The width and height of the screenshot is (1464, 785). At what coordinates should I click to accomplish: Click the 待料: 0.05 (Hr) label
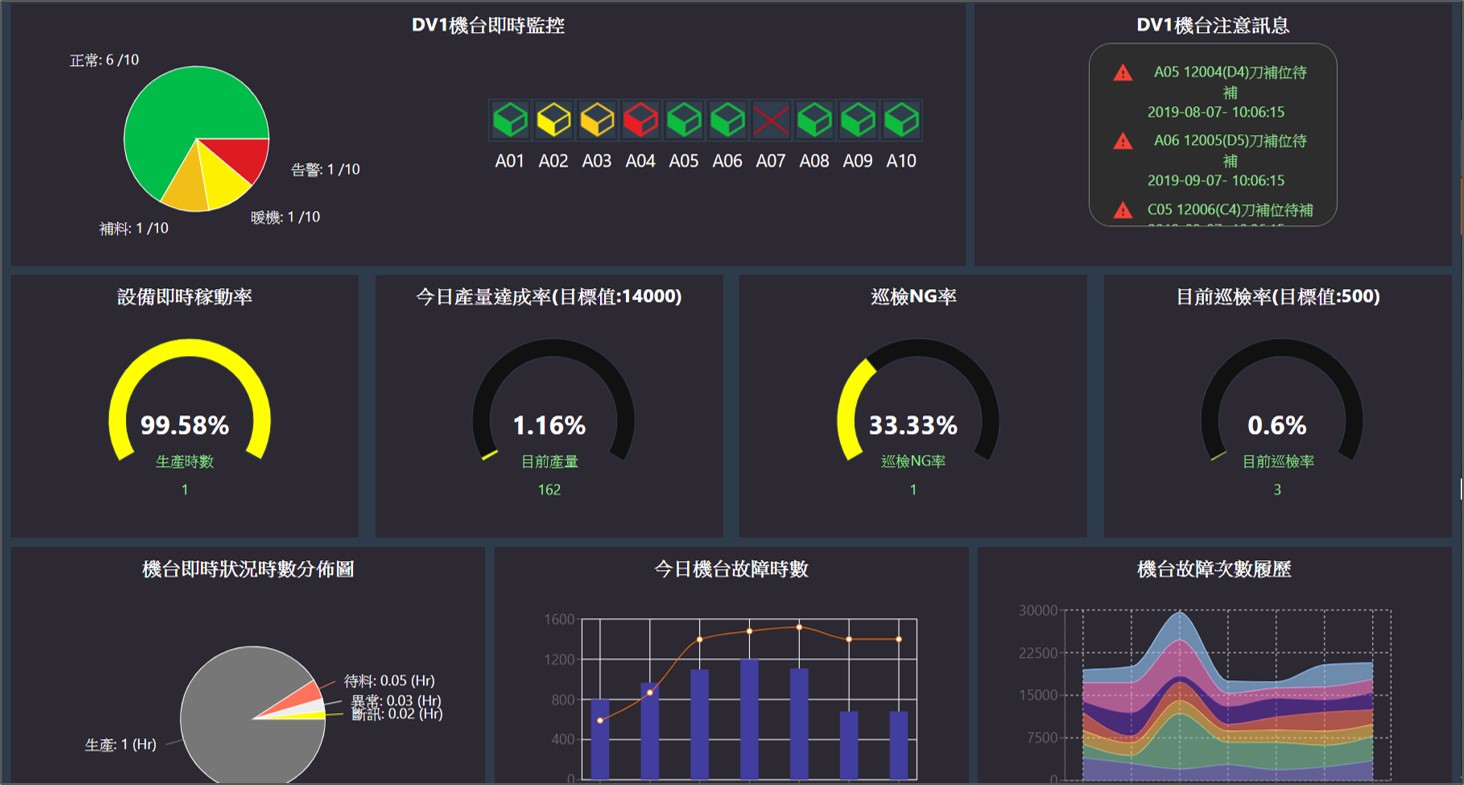[389, 681]
